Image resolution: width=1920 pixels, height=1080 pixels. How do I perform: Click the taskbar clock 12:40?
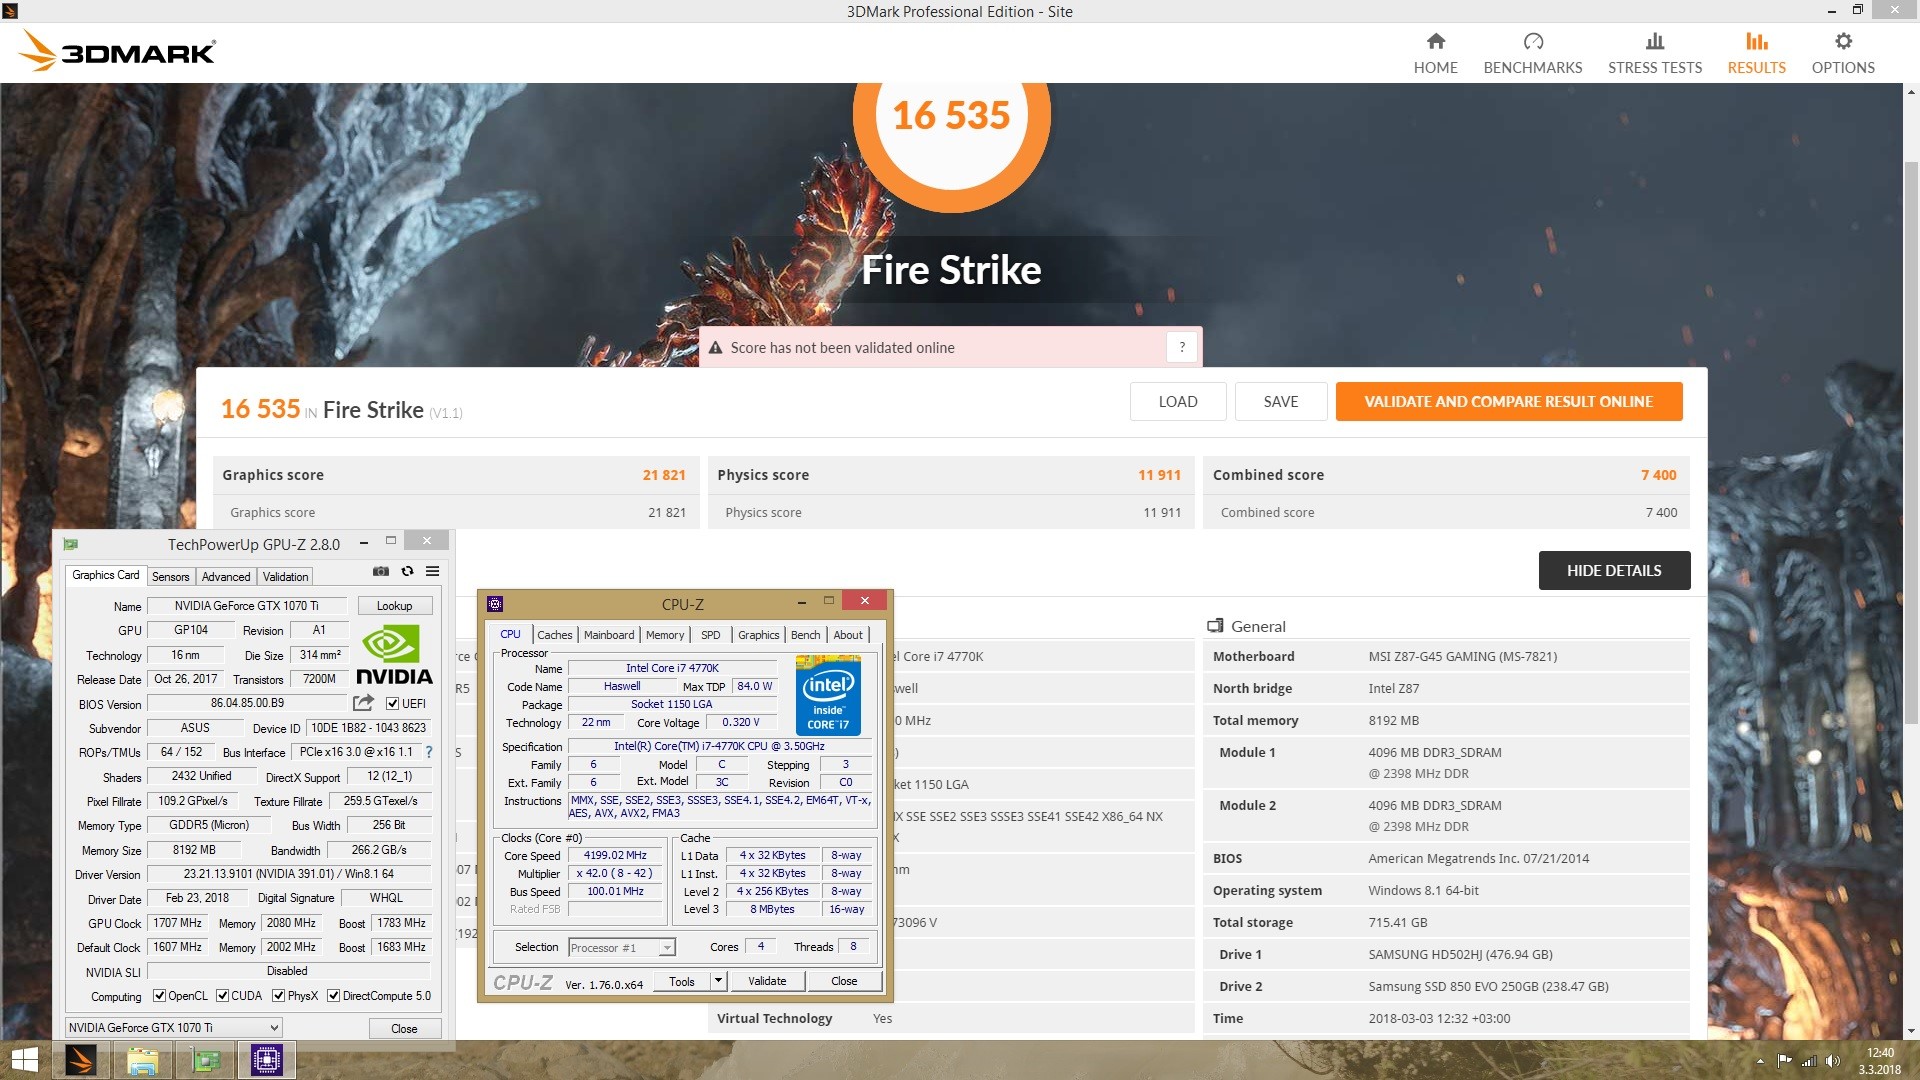pyautogui.click(x=1880, y=1061)
